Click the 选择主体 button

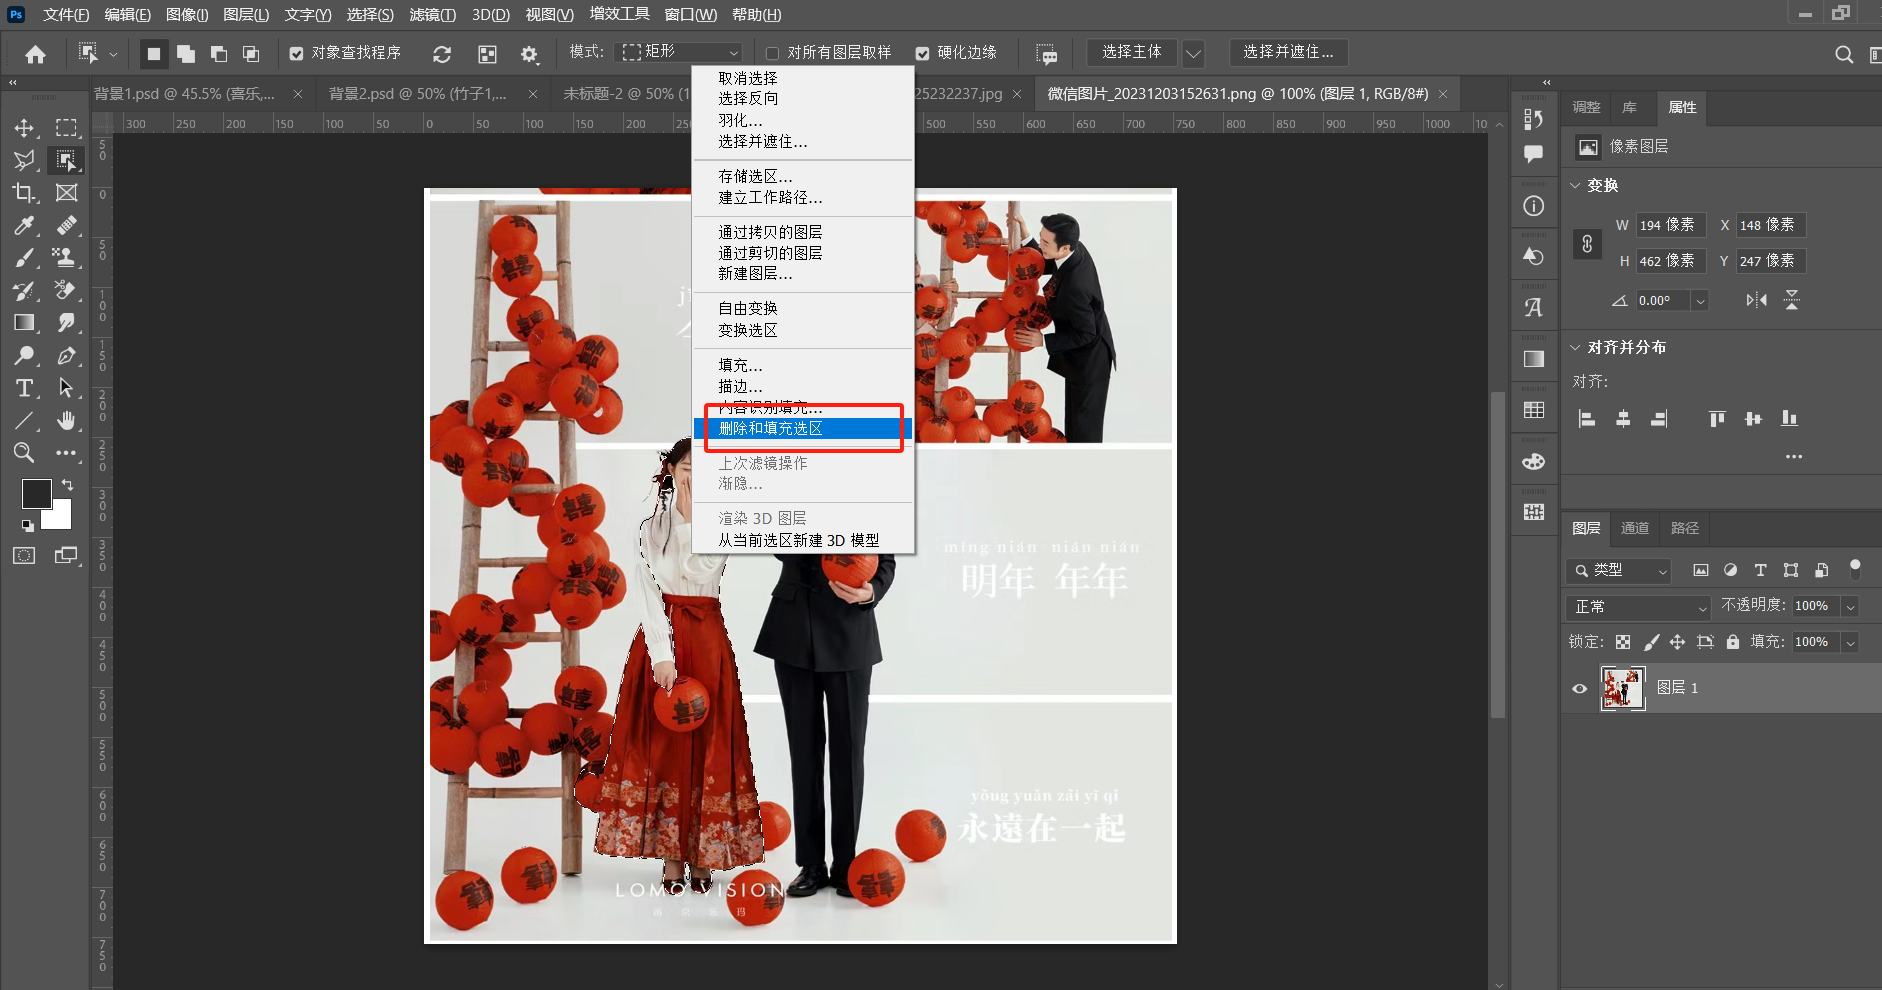click(1132, 53)
